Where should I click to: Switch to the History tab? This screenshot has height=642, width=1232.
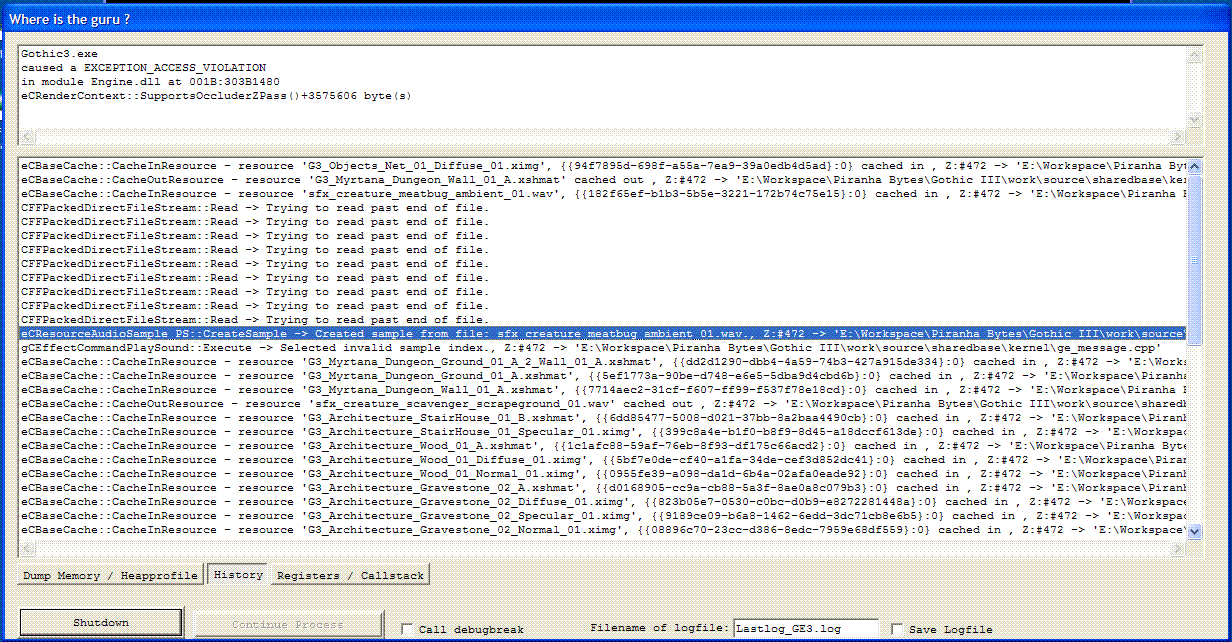click(x=238, y=574)
